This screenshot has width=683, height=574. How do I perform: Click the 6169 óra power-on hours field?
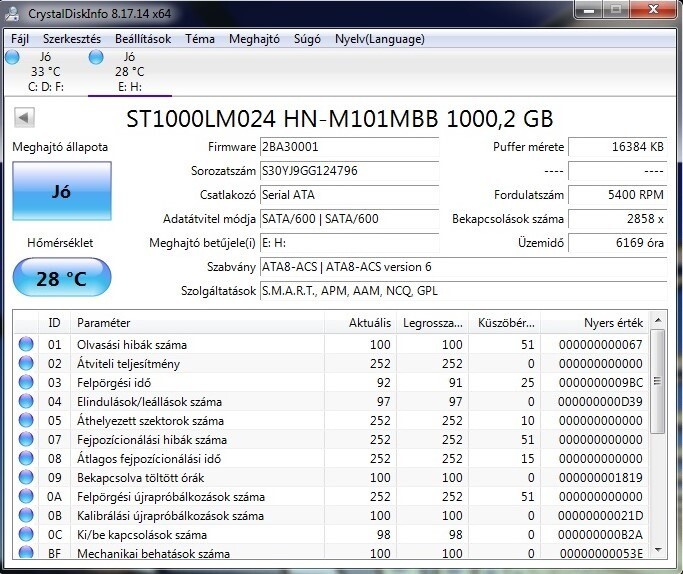[x=618, y=243]
